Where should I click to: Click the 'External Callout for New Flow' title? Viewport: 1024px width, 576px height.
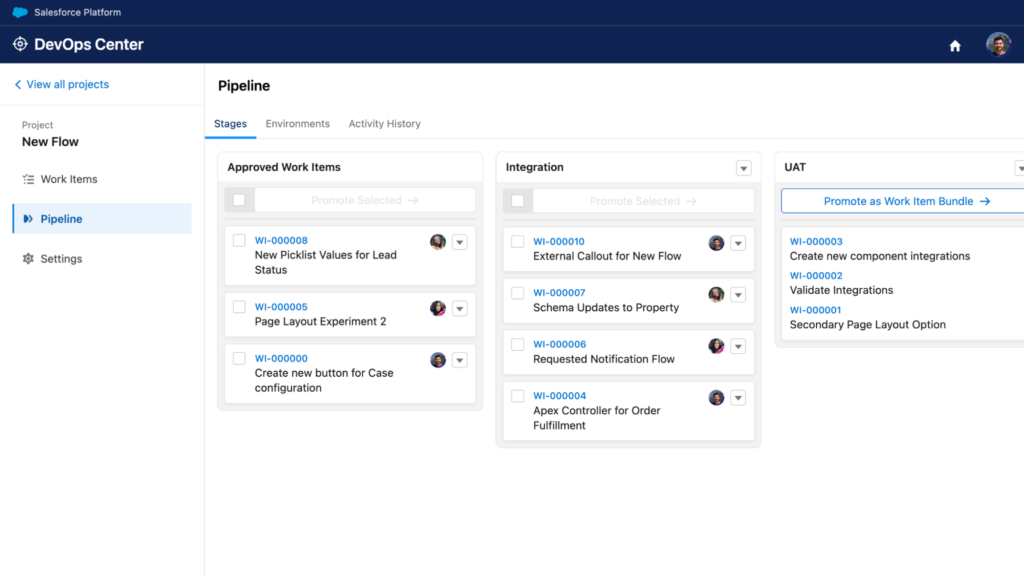point(607,256)
